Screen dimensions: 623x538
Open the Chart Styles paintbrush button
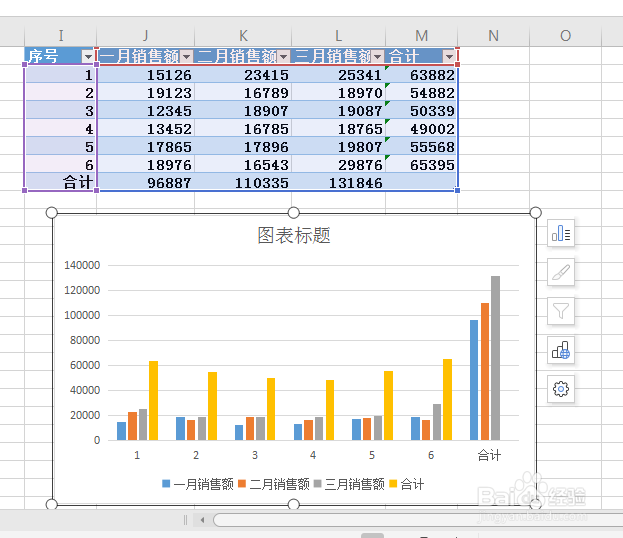(x=561, y=272)
